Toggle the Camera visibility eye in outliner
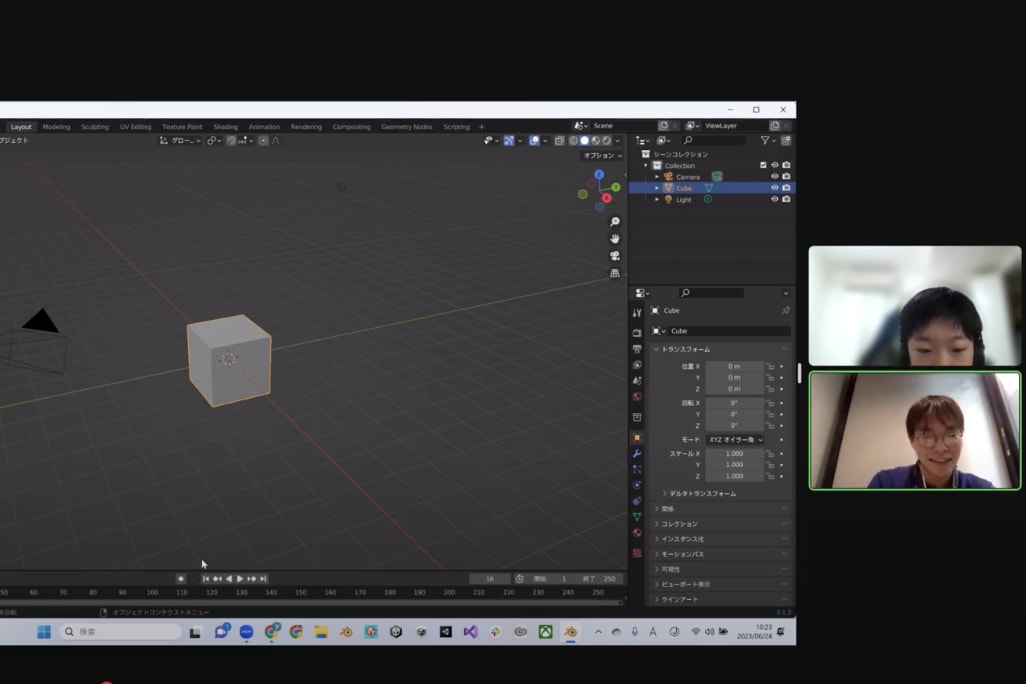The image size is (1026, 684). click(x=774, y=177)
